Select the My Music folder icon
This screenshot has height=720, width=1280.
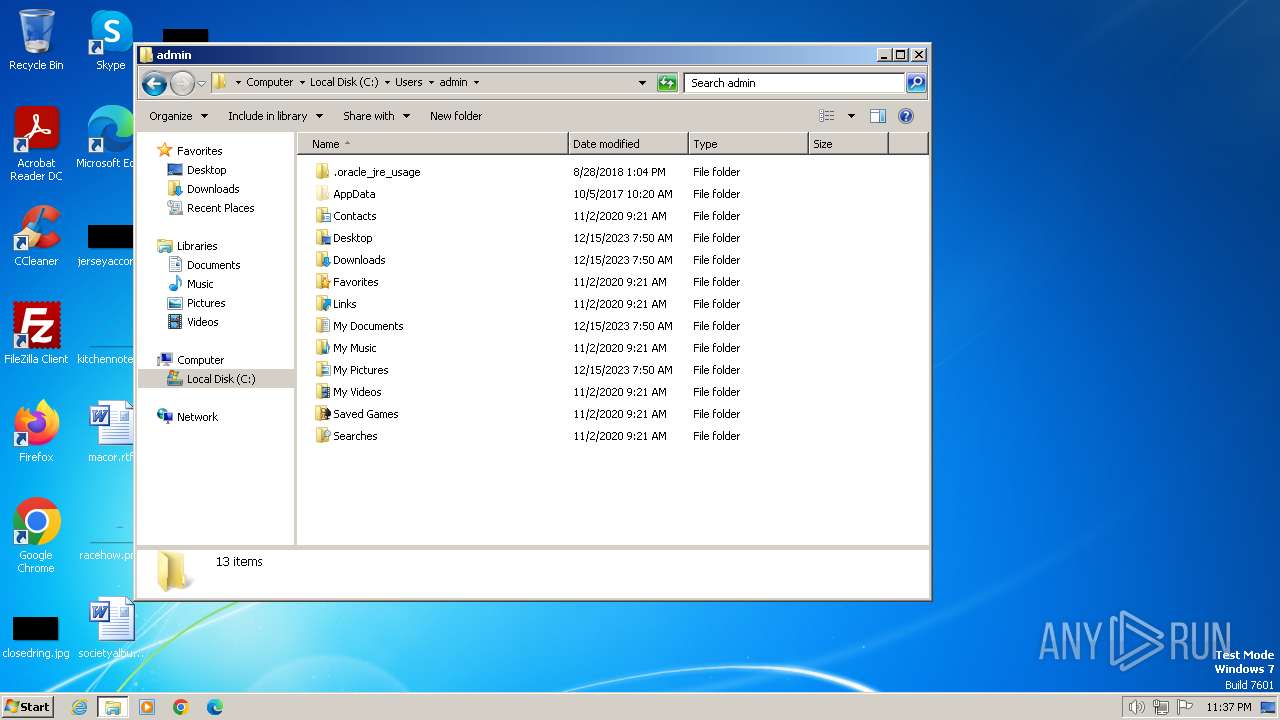322,348
